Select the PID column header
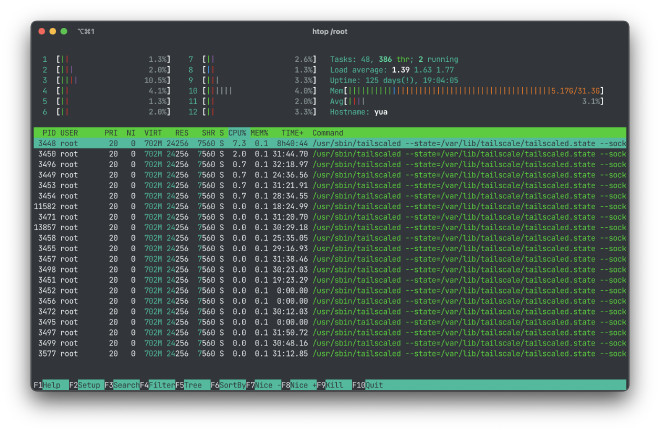The height and width of the screenshot is (432, 660). 48,133
